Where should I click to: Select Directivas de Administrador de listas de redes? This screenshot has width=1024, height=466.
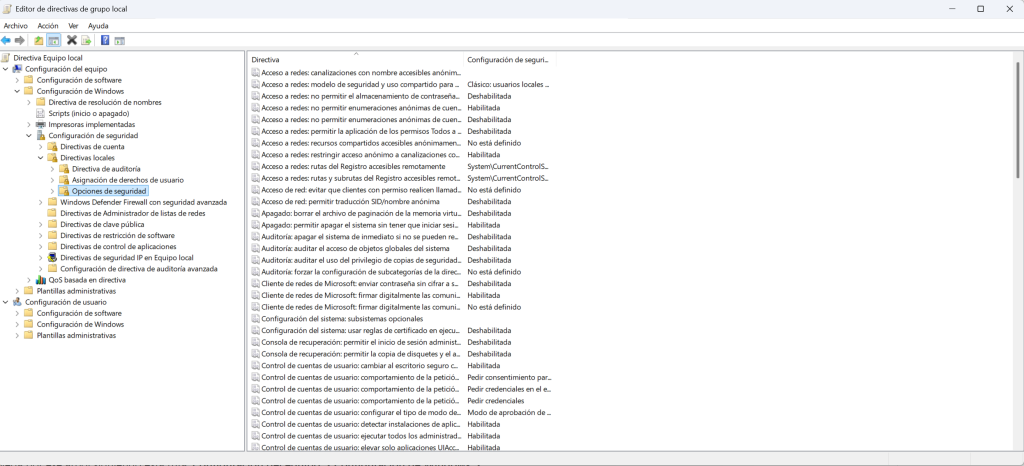133,213
